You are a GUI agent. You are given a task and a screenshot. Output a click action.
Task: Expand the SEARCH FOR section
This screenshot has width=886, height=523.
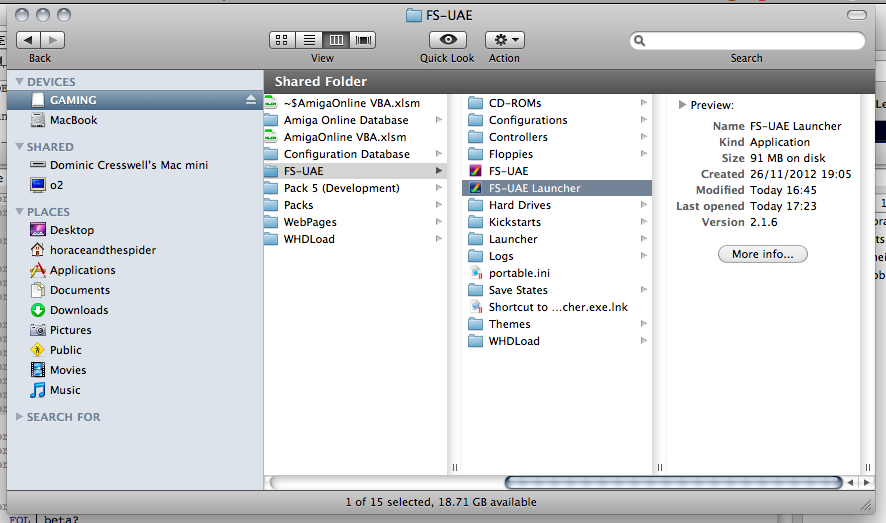tap(19, 417)
